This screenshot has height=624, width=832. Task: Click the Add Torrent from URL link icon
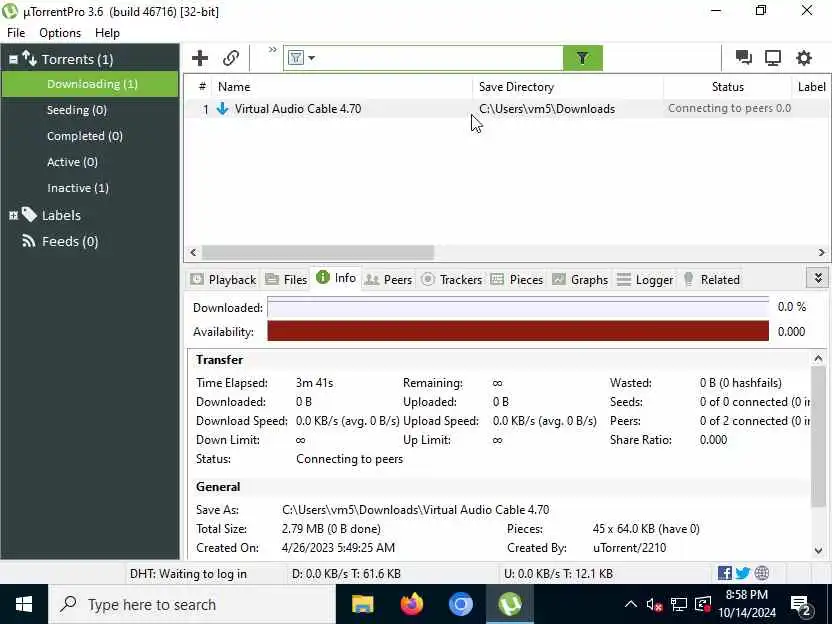coord(231,58)
